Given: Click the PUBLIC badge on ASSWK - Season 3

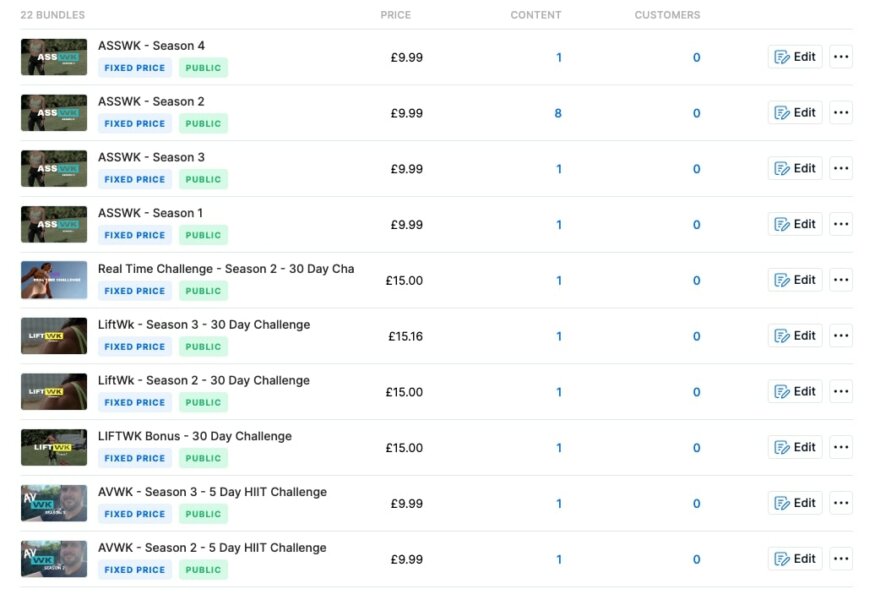Looking at the screenshot, I should pos(203,179).
